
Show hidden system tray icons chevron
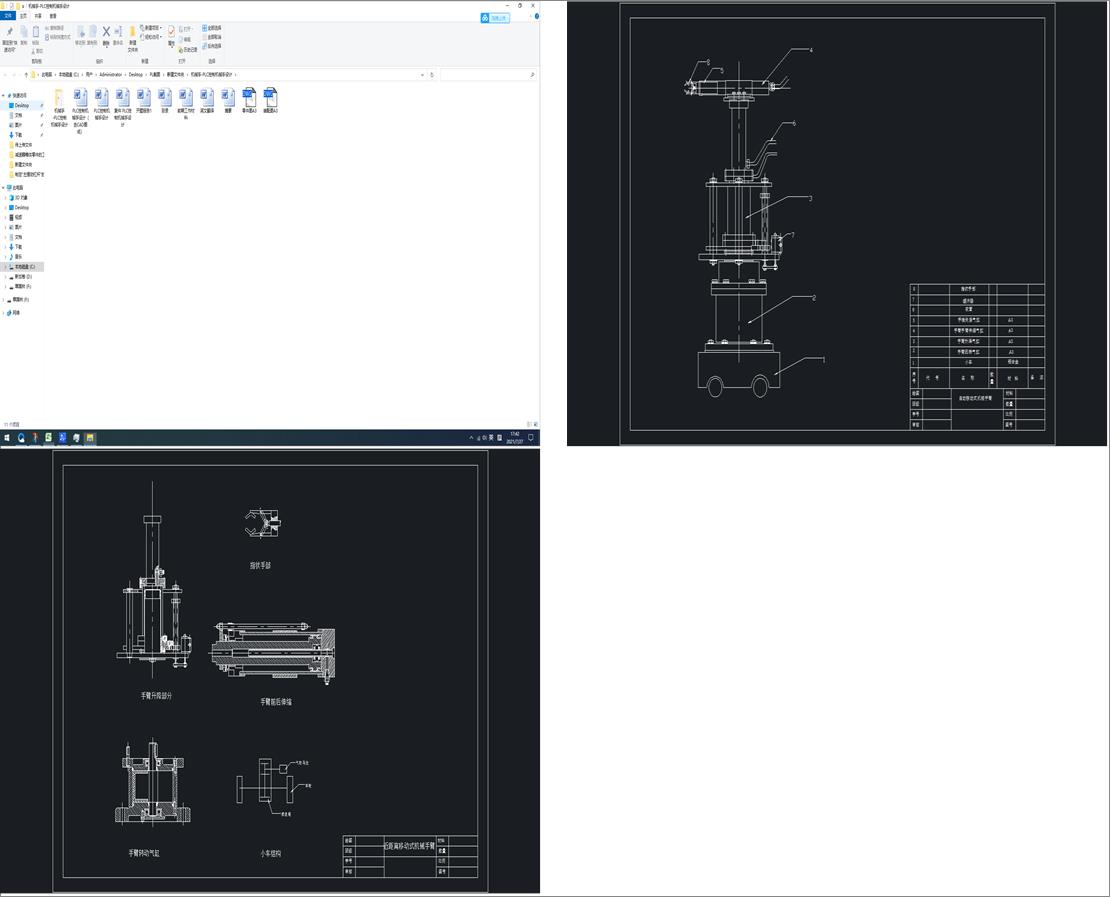coord(471,438)
